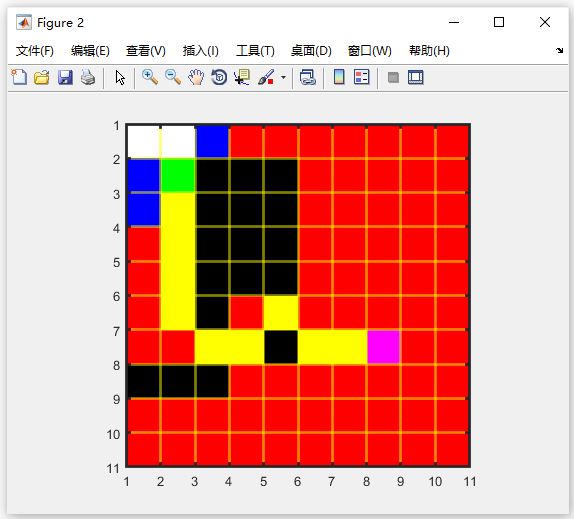Screen dimensions: 574x519
Task: Click the Link Plot button
Action: [x=308, y=77]
